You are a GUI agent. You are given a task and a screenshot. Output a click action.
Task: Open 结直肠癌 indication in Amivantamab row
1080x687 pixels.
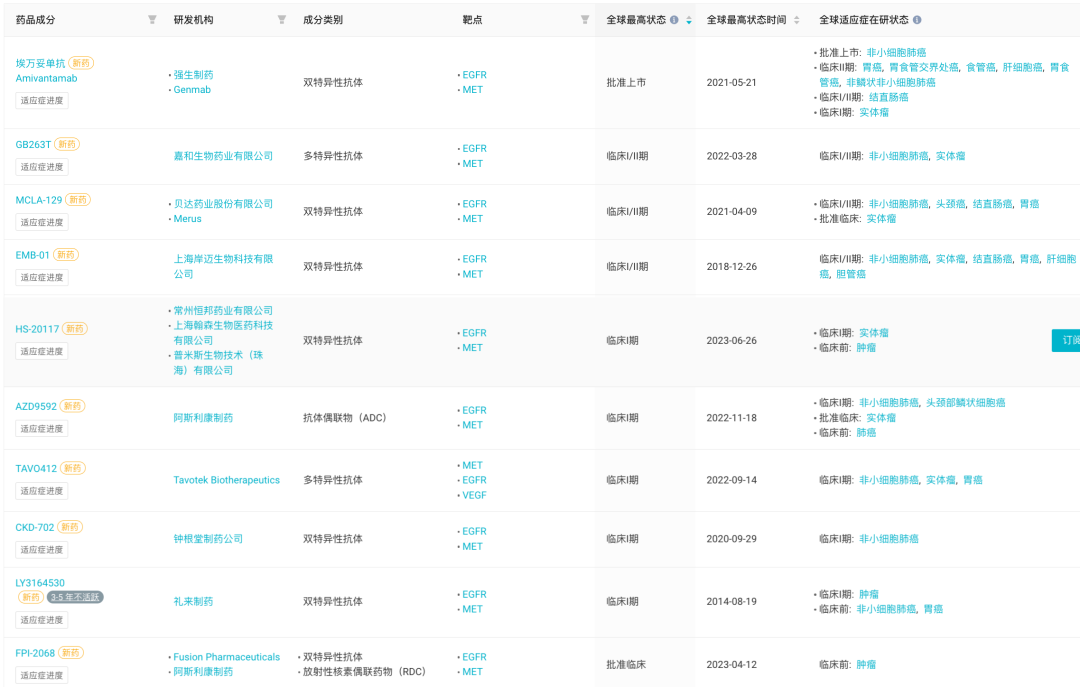(x=889, y=97)
